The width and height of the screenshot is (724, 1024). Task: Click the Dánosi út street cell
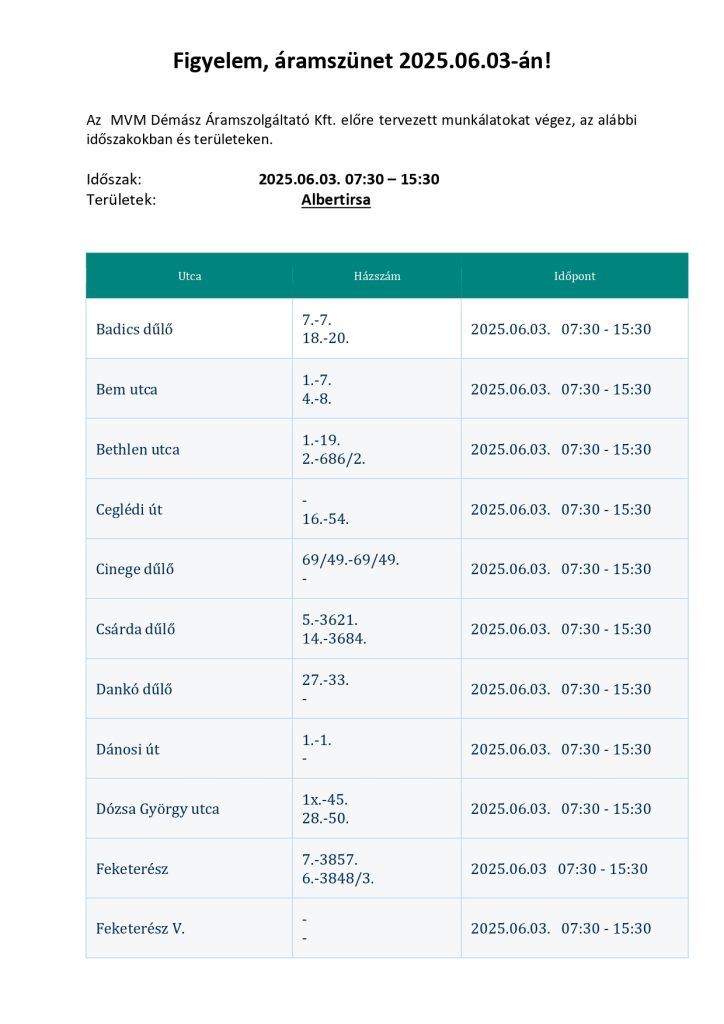(128, 749)
